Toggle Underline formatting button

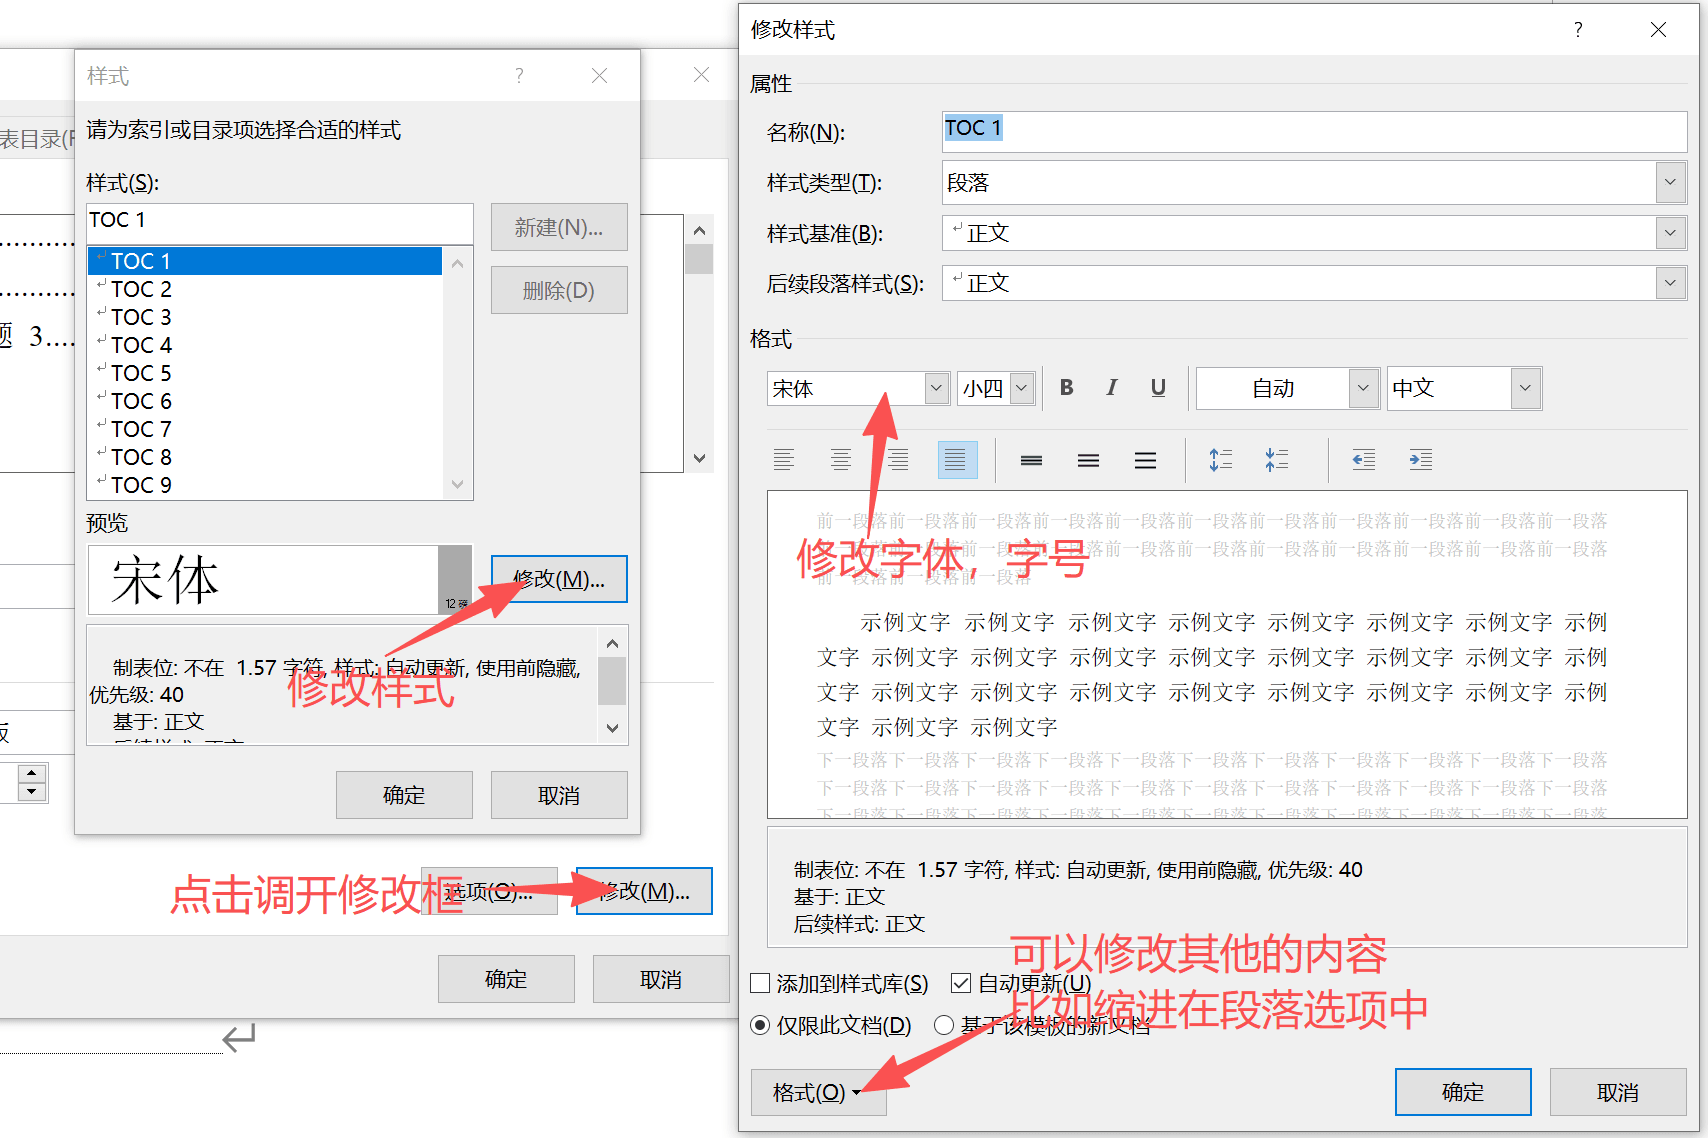point(1158,388)
